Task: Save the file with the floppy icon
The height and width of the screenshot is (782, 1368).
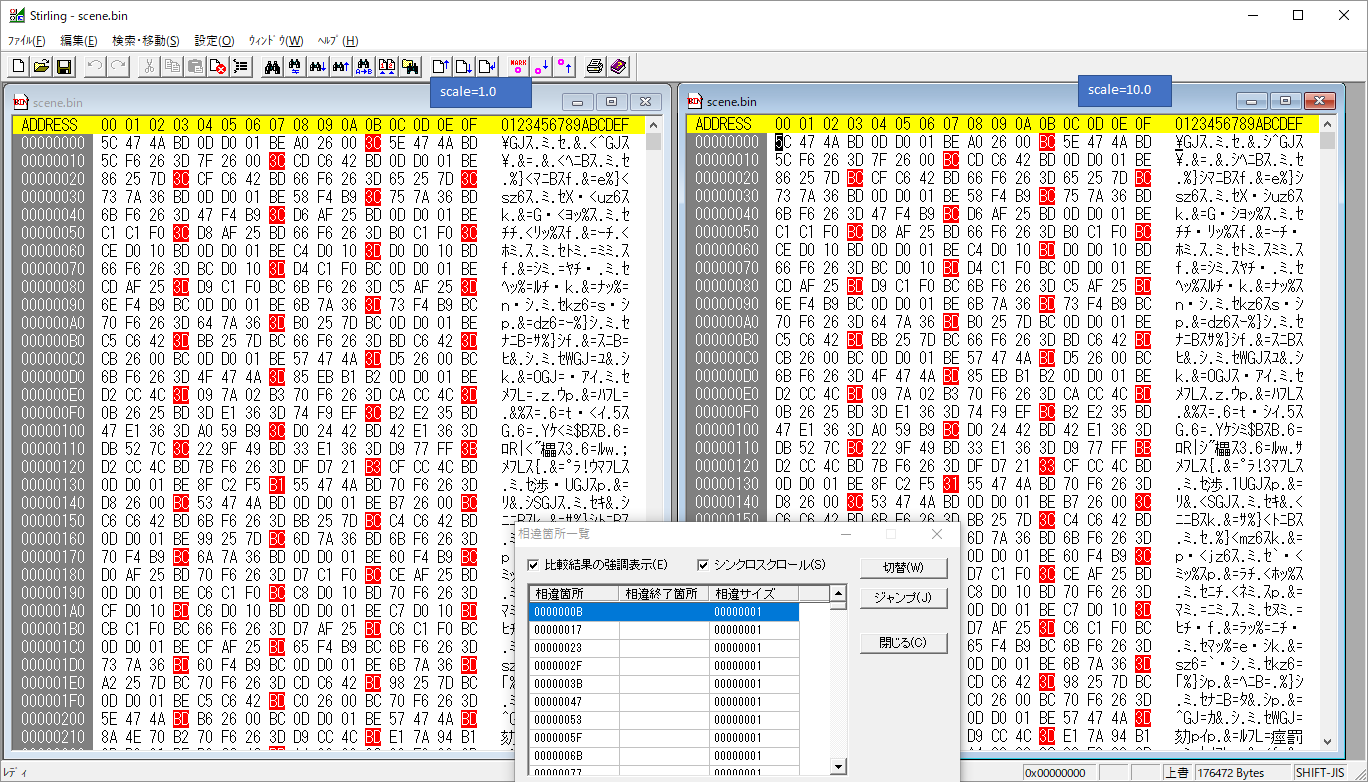Action: point(64,67)
